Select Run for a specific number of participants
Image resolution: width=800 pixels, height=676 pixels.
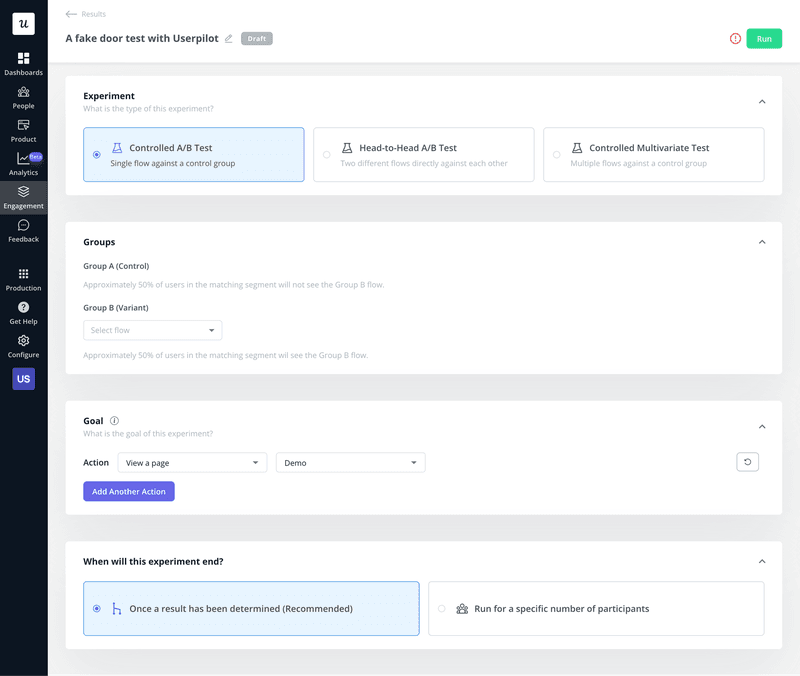click(x=596, y=608)
